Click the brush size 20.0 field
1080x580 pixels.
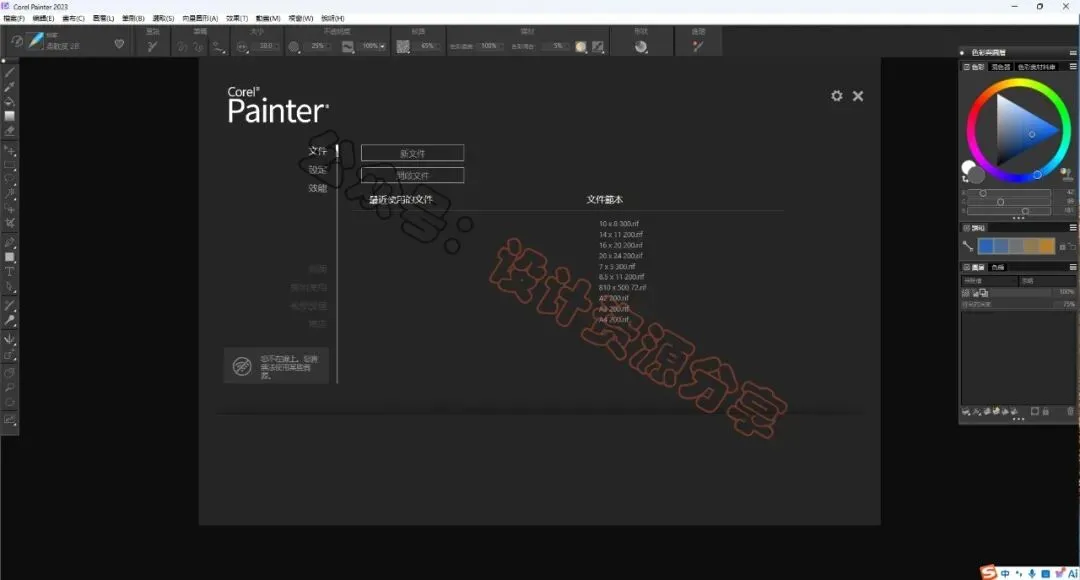coord(266,46)
